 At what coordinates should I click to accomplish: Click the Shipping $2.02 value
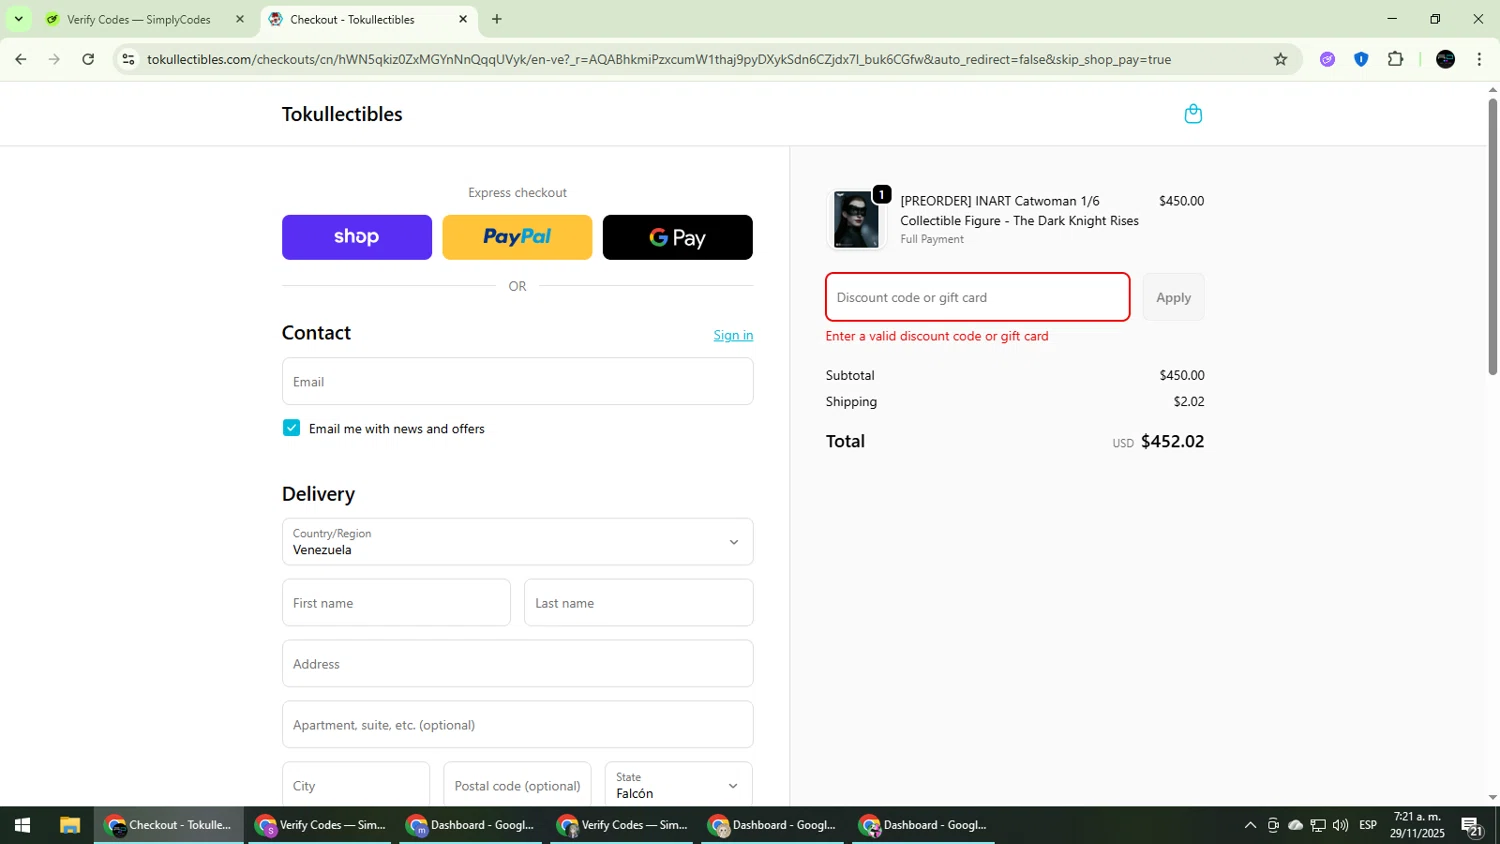point(1189,401)
